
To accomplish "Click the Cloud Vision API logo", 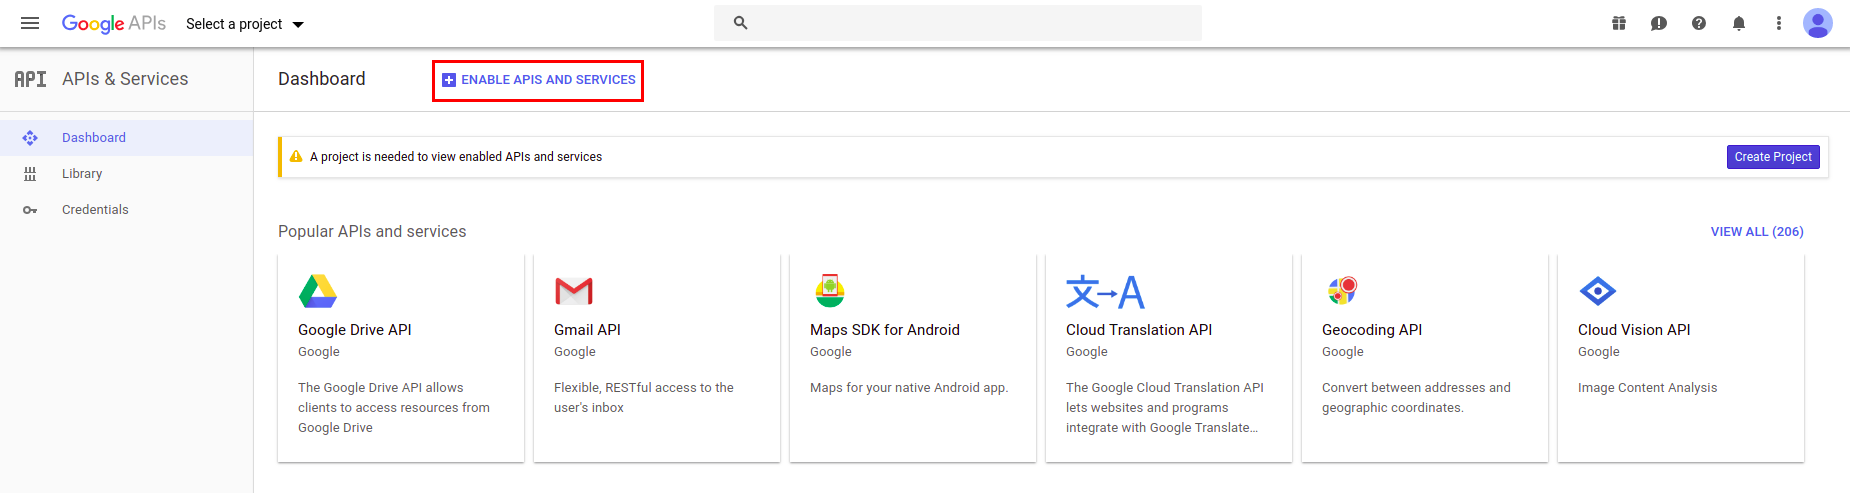I will point(1598,291).
